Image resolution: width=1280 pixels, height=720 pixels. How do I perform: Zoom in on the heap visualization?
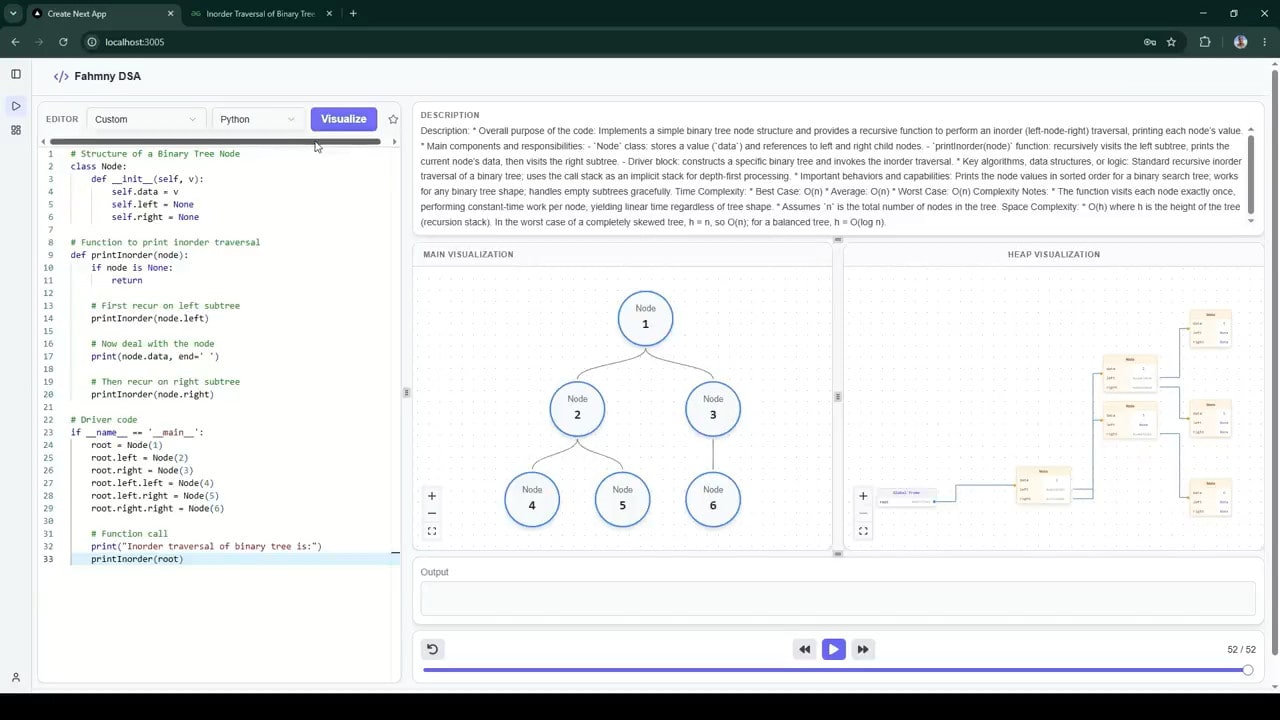pyautogui.click(x=863, y=496)
